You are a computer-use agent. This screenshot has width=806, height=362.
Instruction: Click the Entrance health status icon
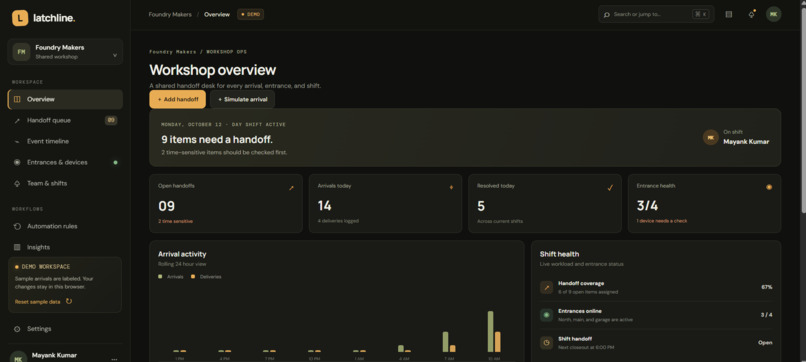(769, 187)
